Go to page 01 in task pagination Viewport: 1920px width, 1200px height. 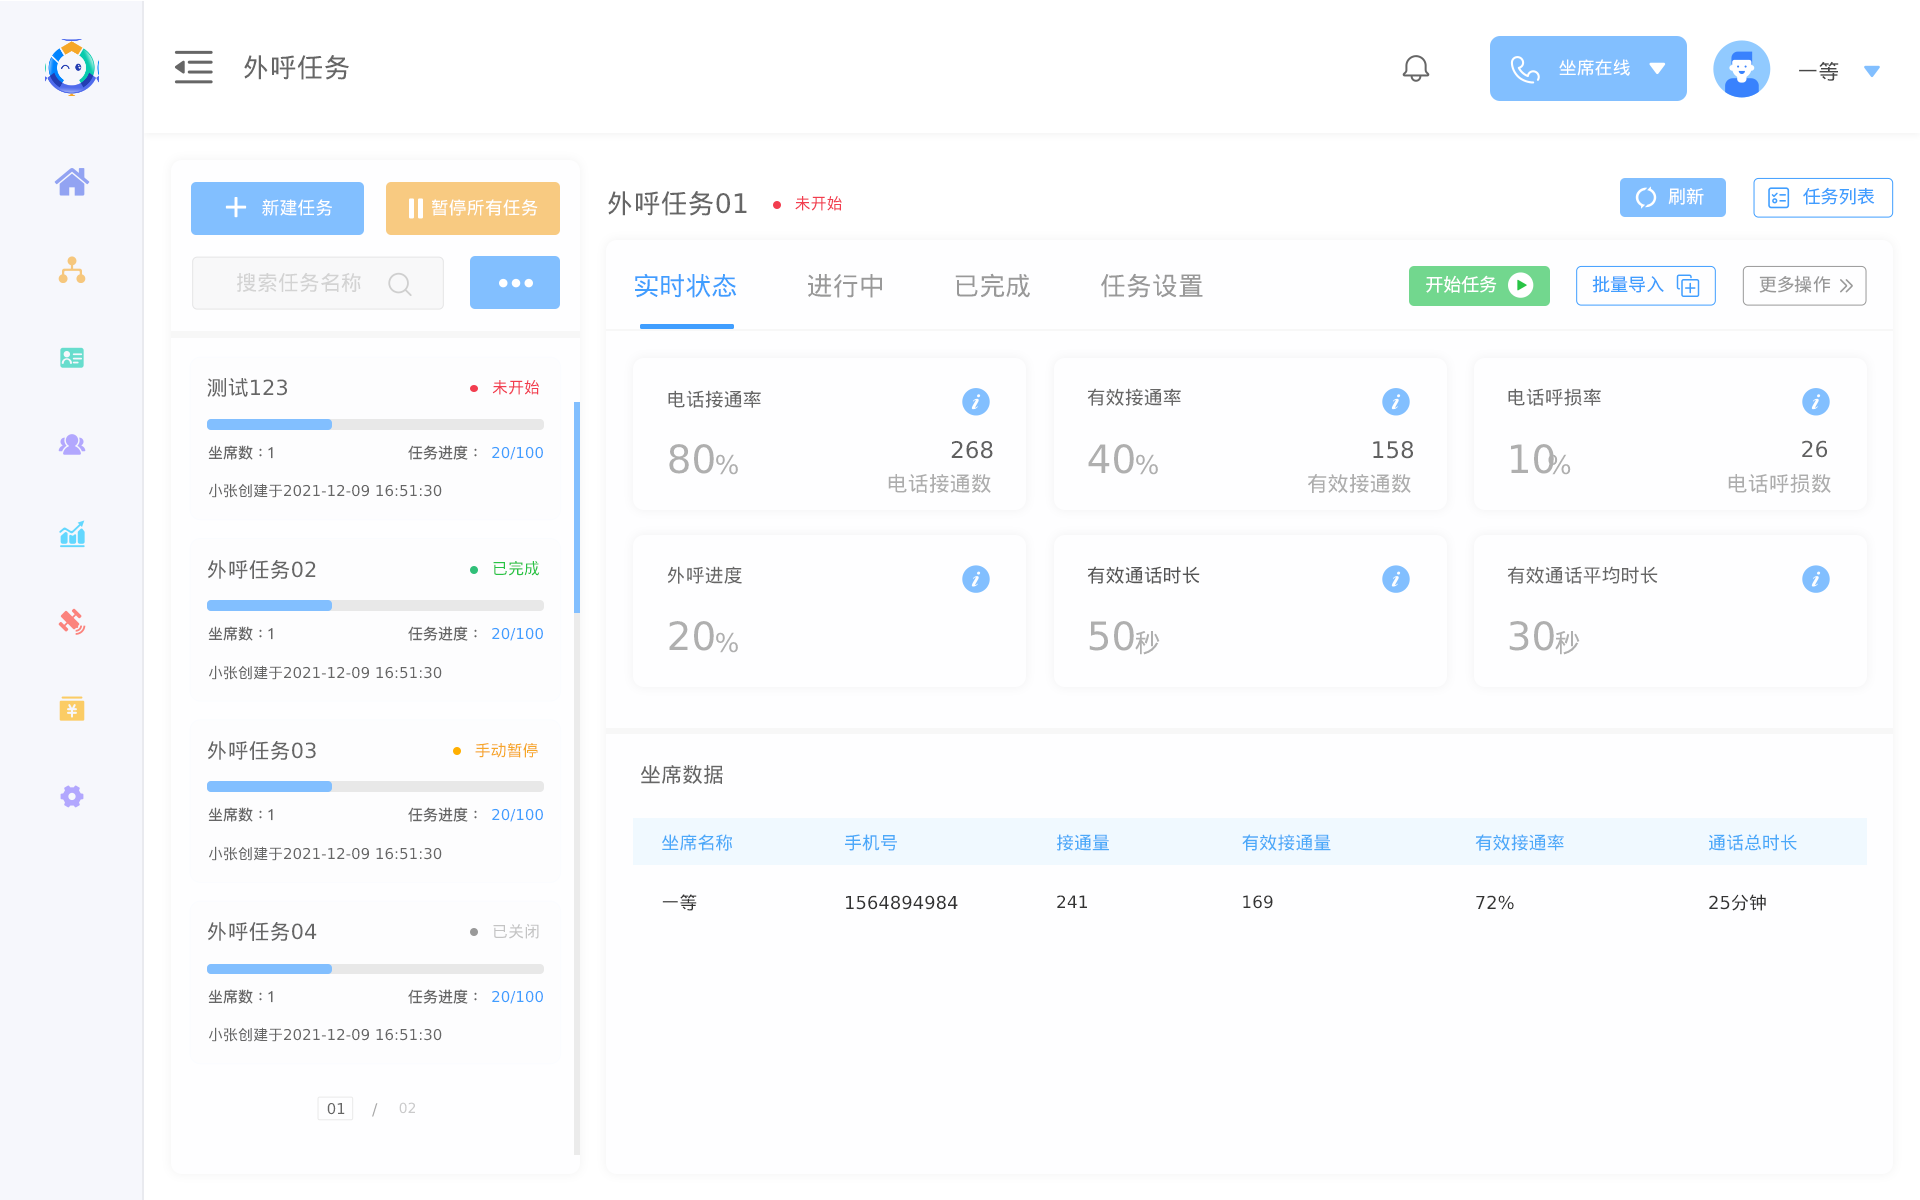[x=336, y=1108]
